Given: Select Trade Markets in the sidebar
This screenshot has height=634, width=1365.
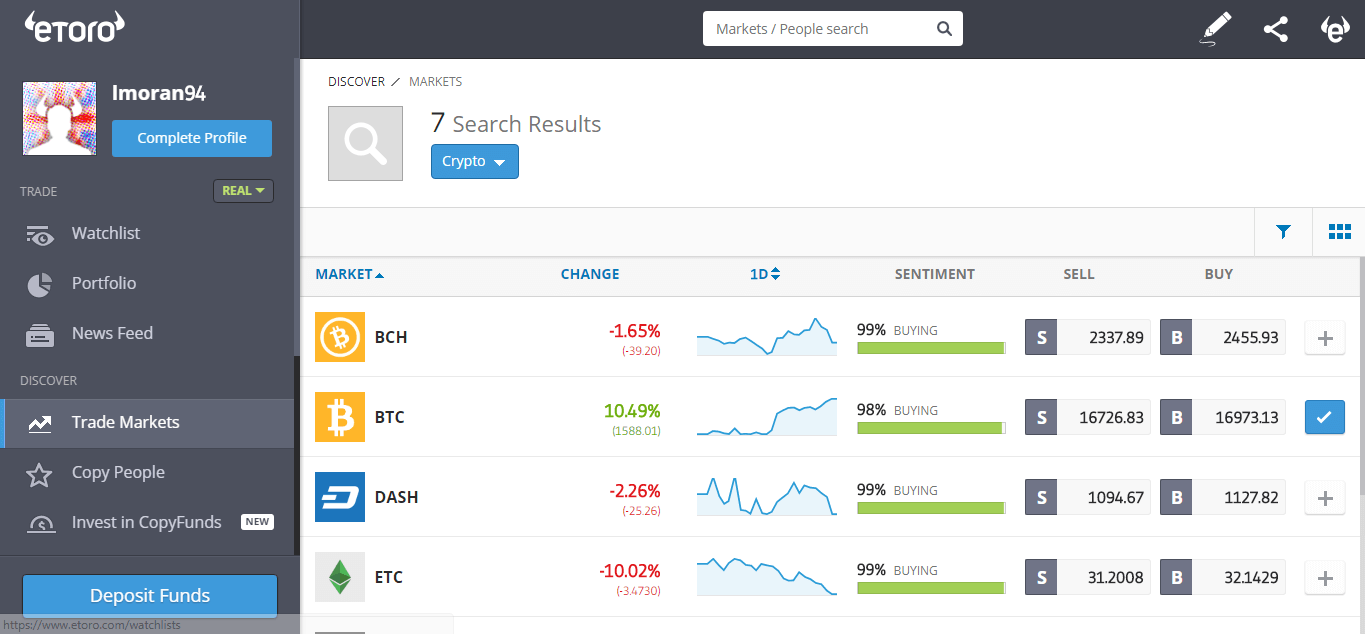Looking at the screenshot, I should tap(147, 422).
